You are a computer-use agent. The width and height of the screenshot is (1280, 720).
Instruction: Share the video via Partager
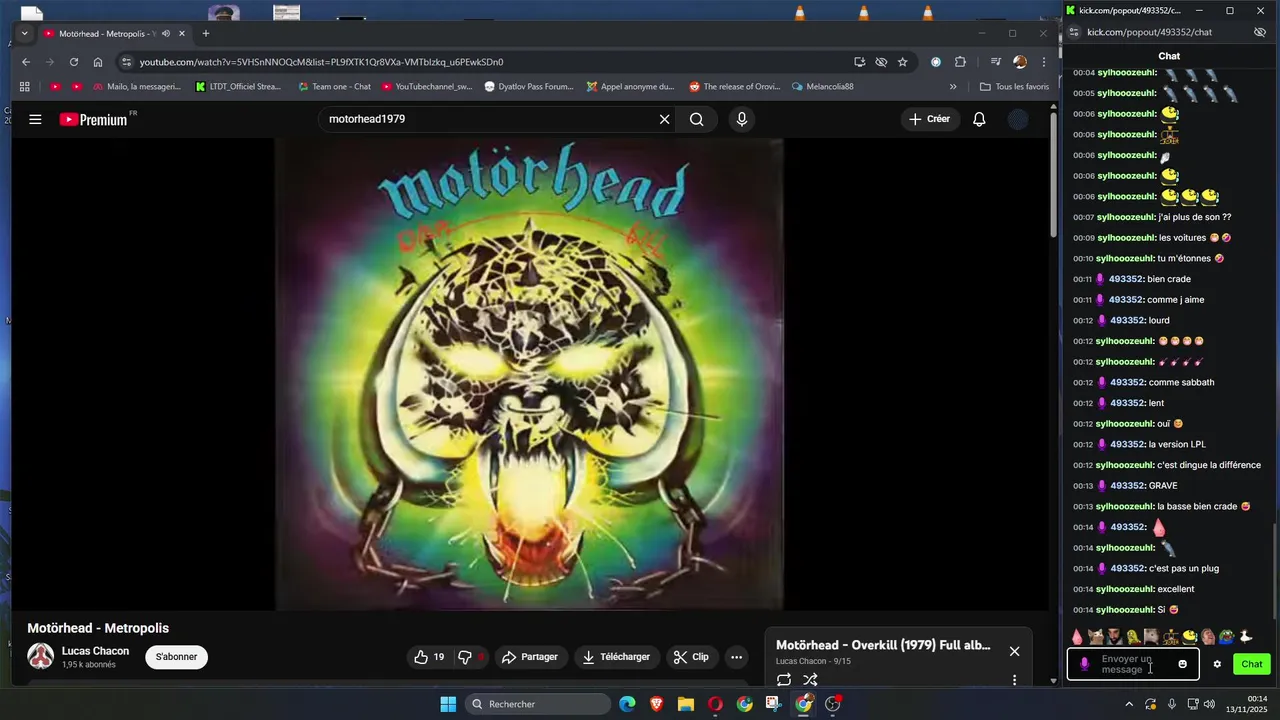pos(530,657)
